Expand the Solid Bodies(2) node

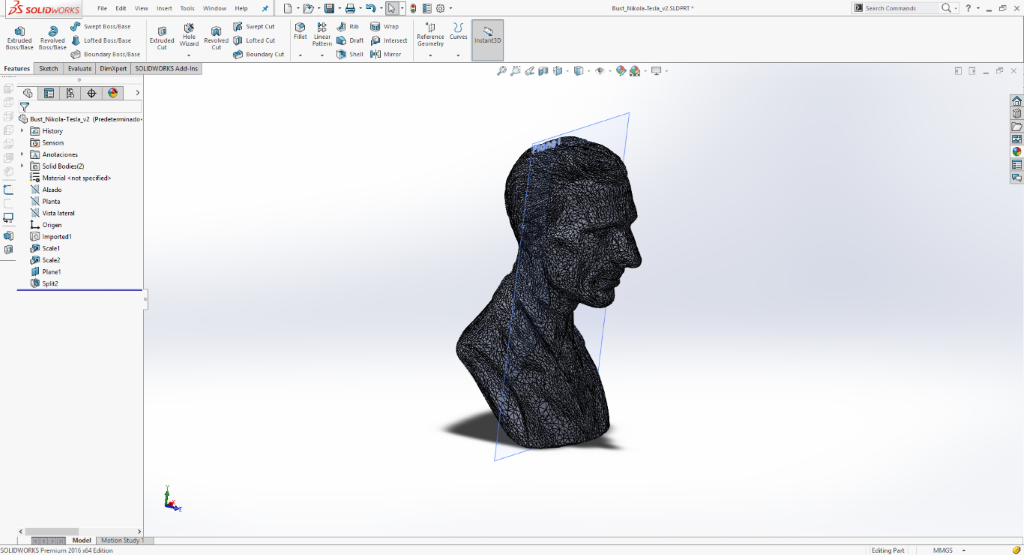[x=22, y=166]
